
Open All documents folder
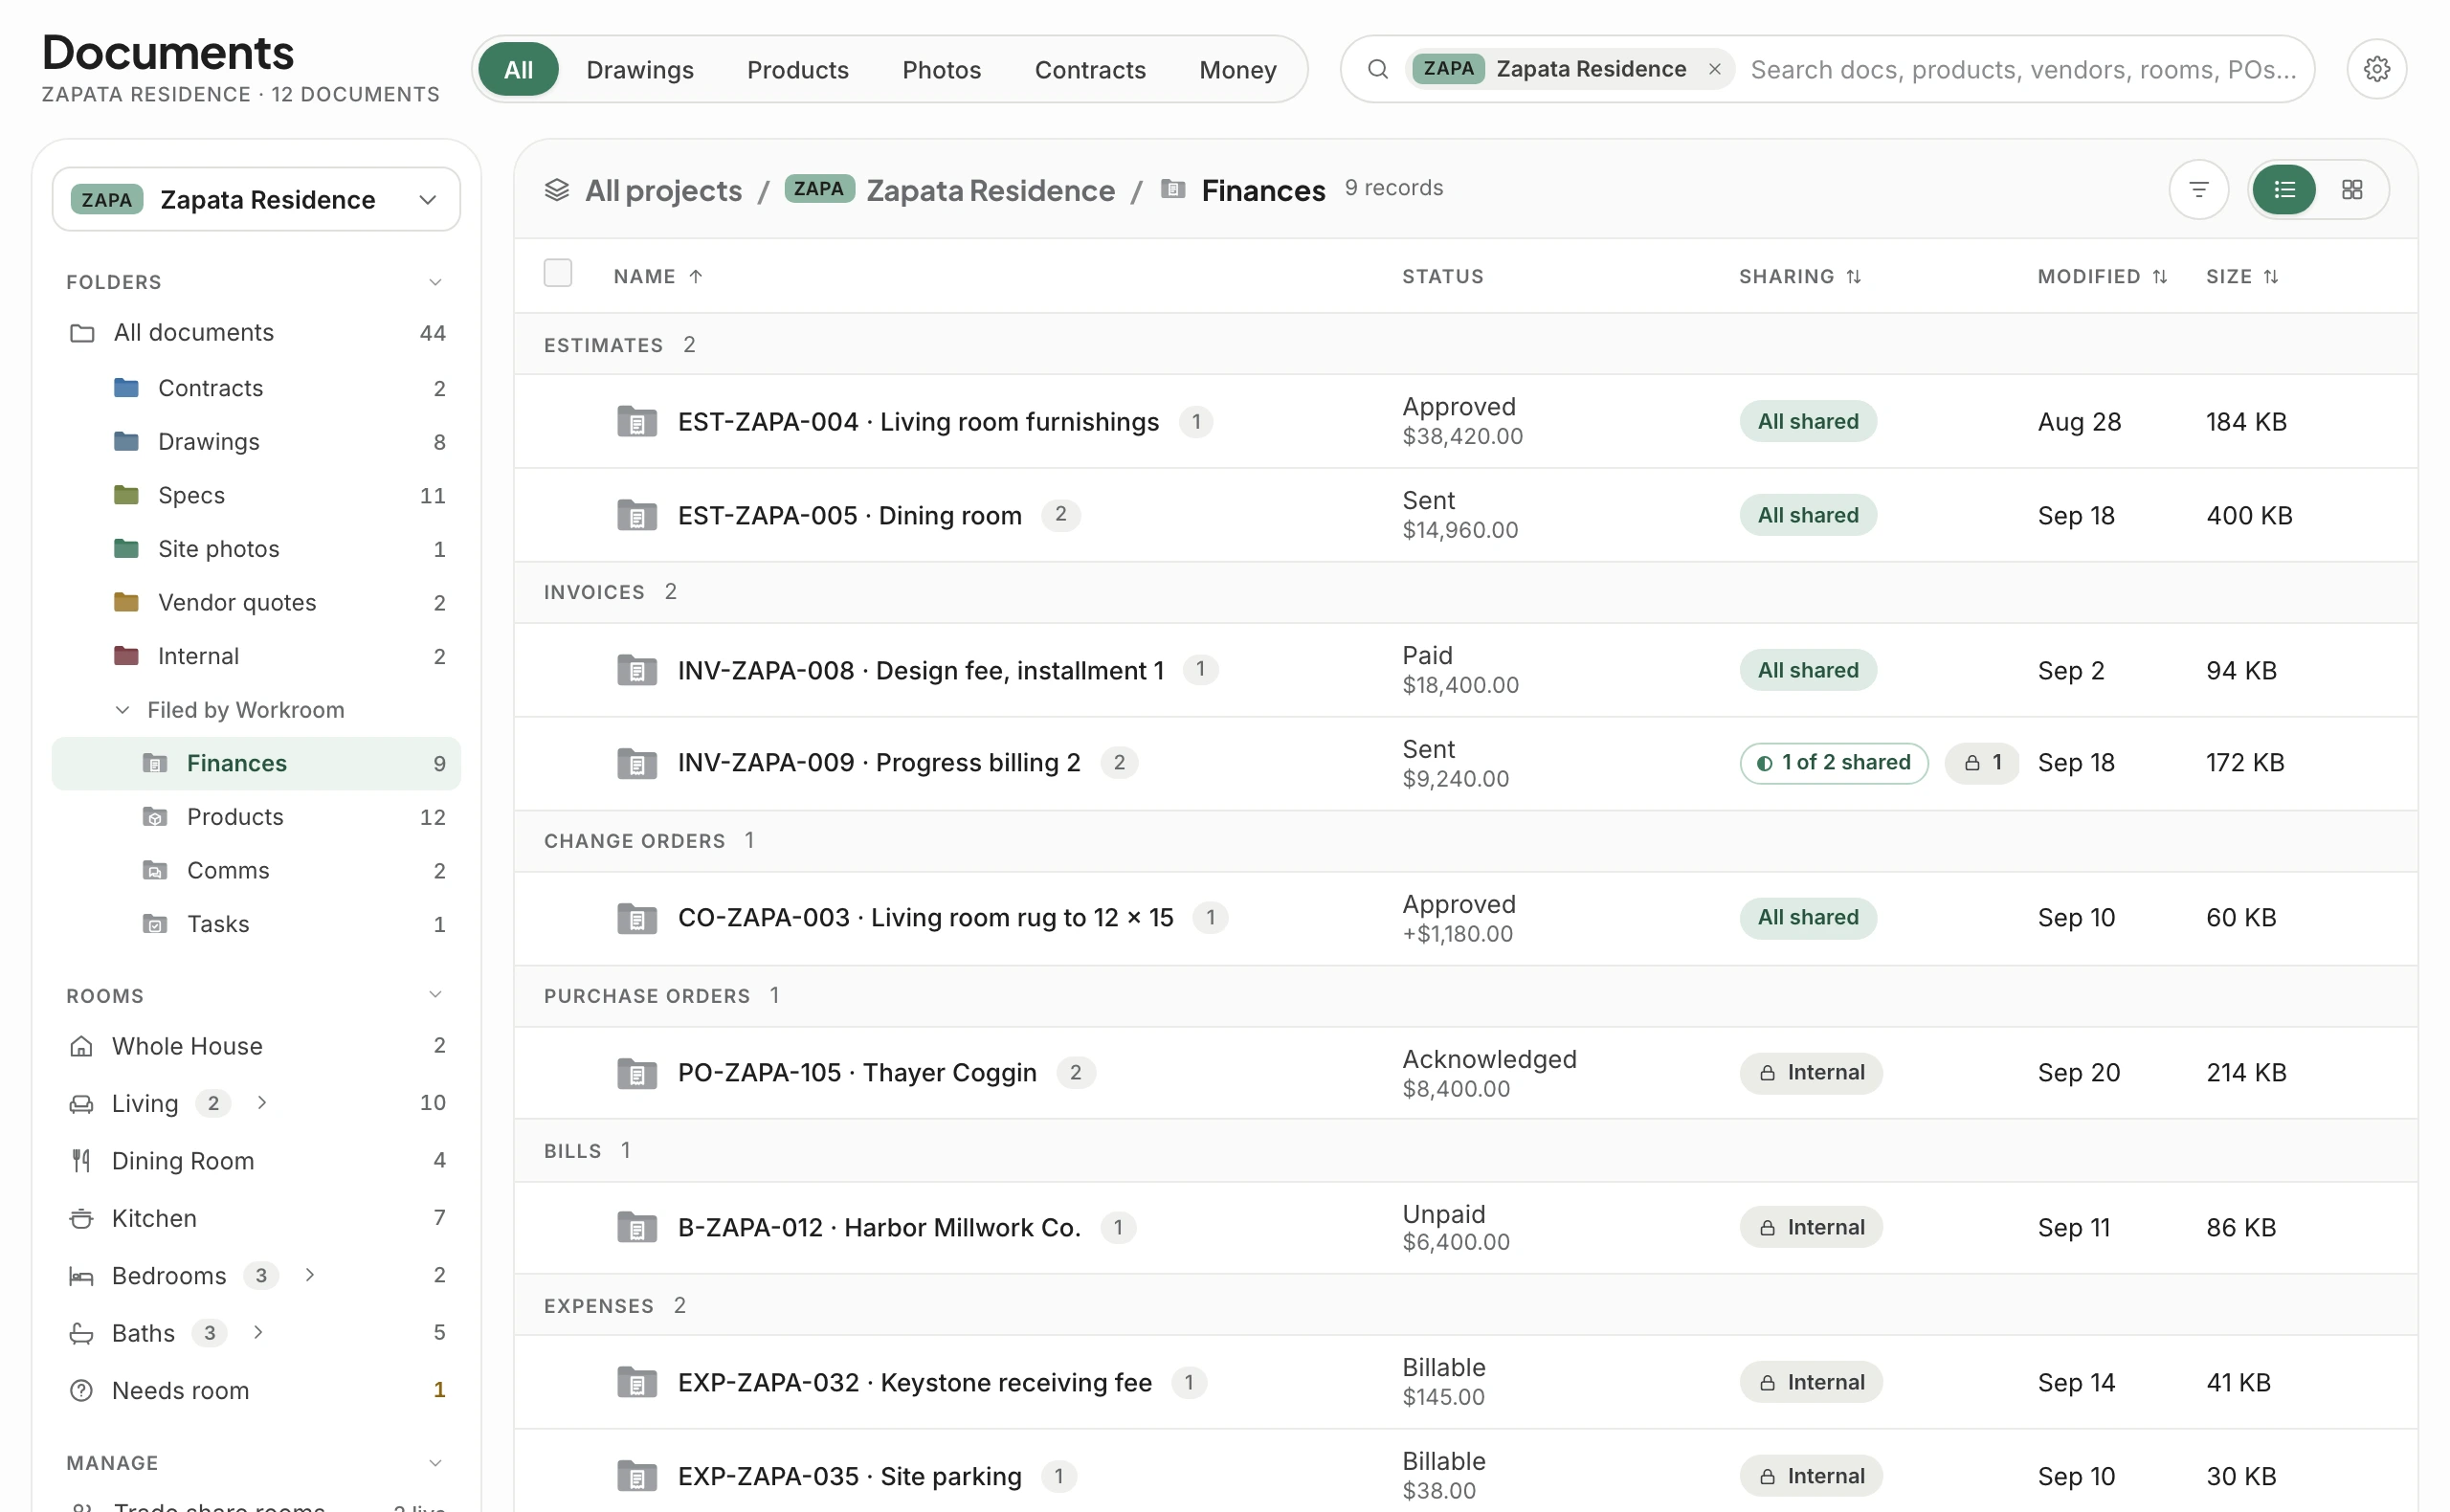point(256,332)
